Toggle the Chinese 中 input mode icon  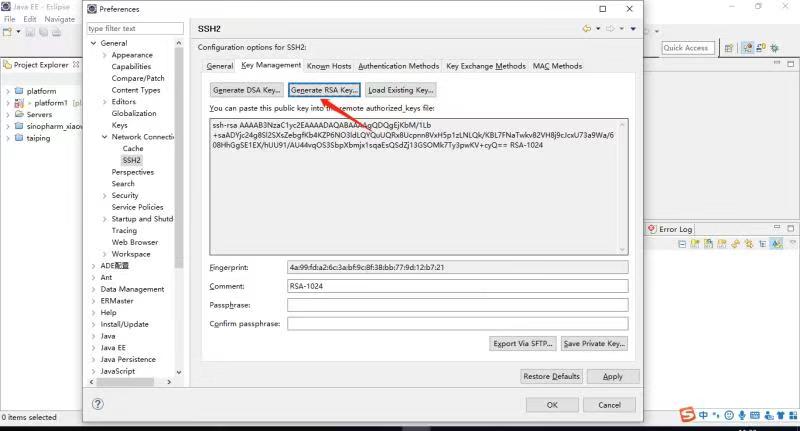click(704, 415)
